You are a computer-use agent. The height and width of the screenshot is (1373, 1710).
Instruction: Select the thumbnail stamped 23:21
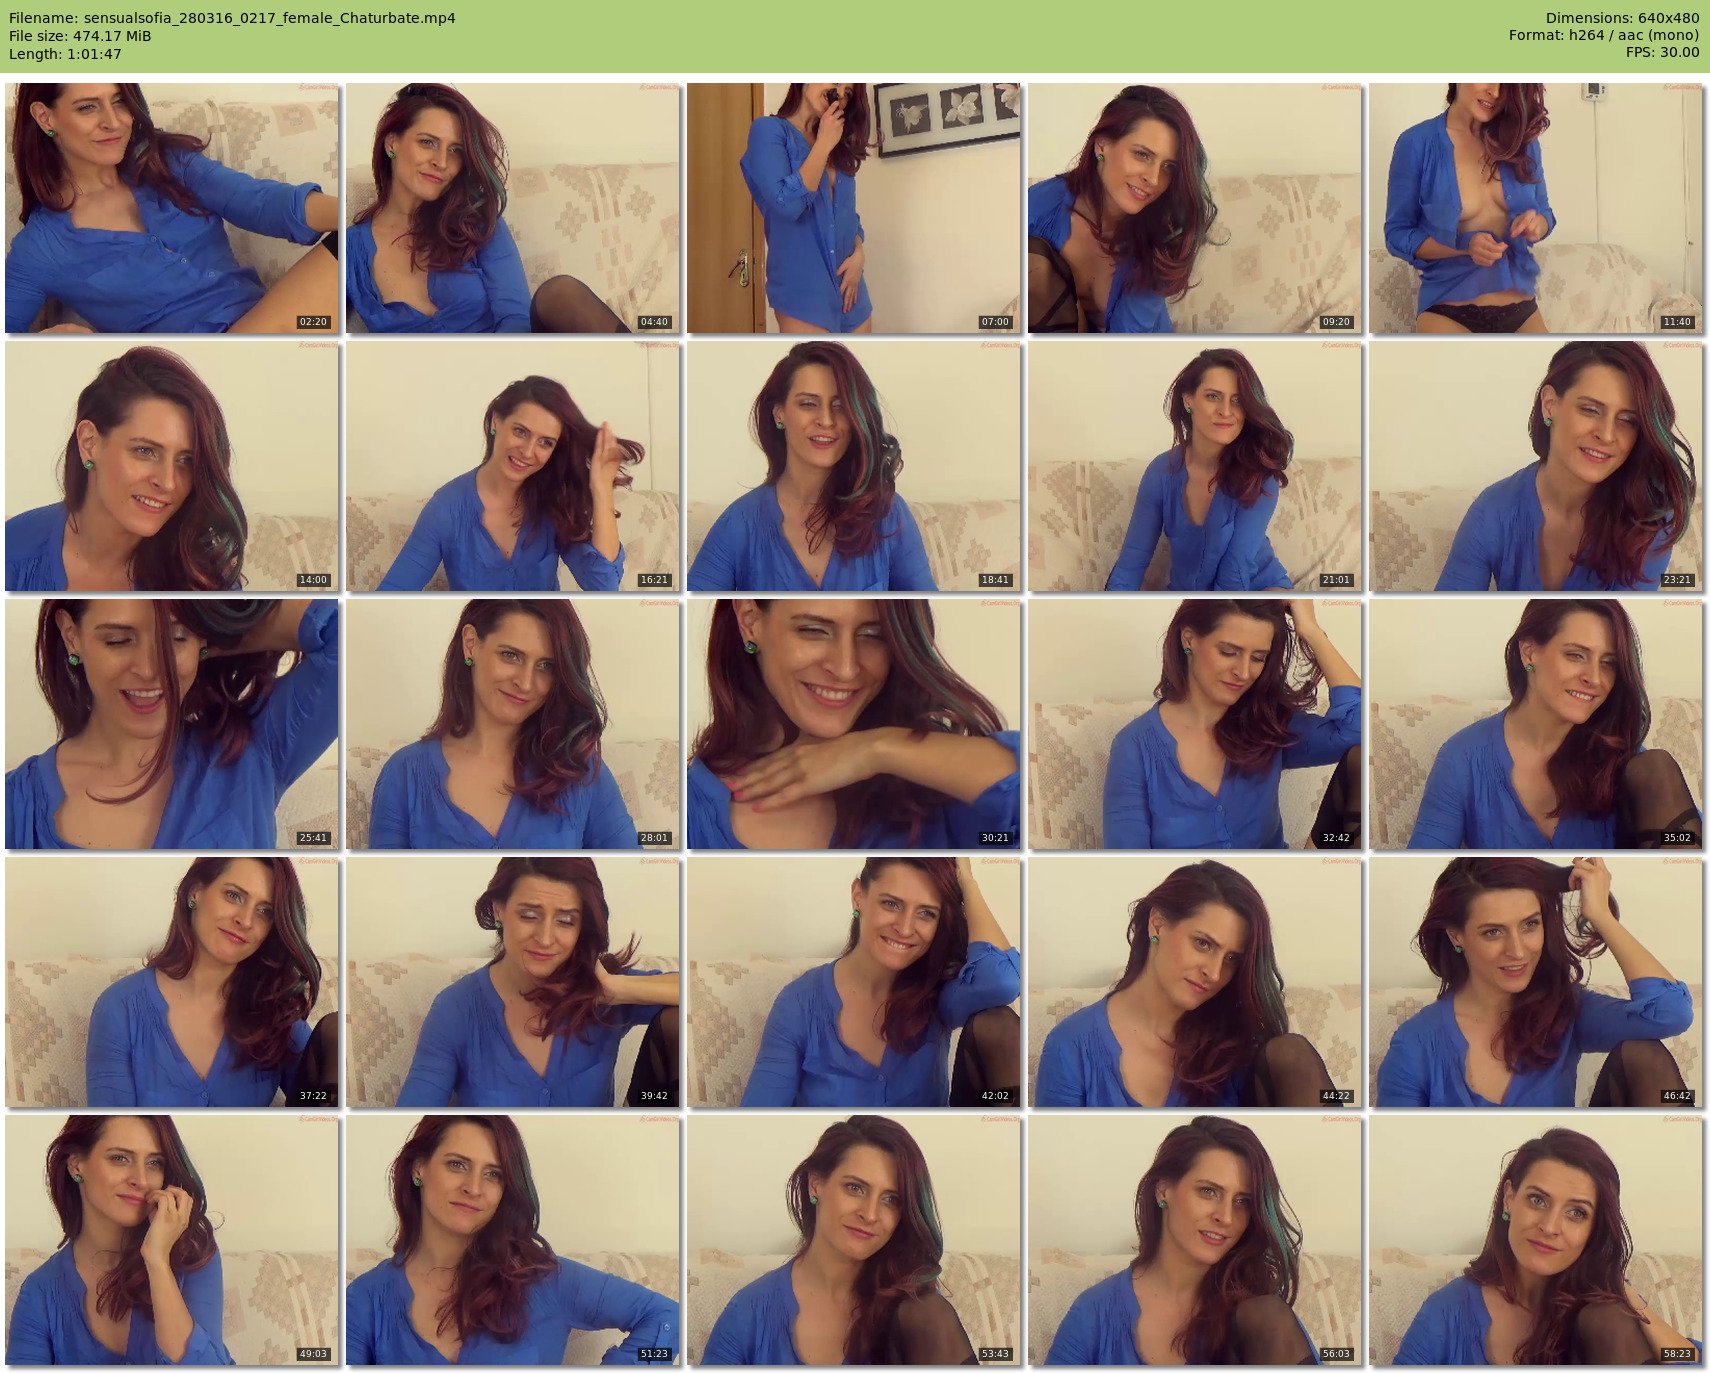pos(1536,466)
